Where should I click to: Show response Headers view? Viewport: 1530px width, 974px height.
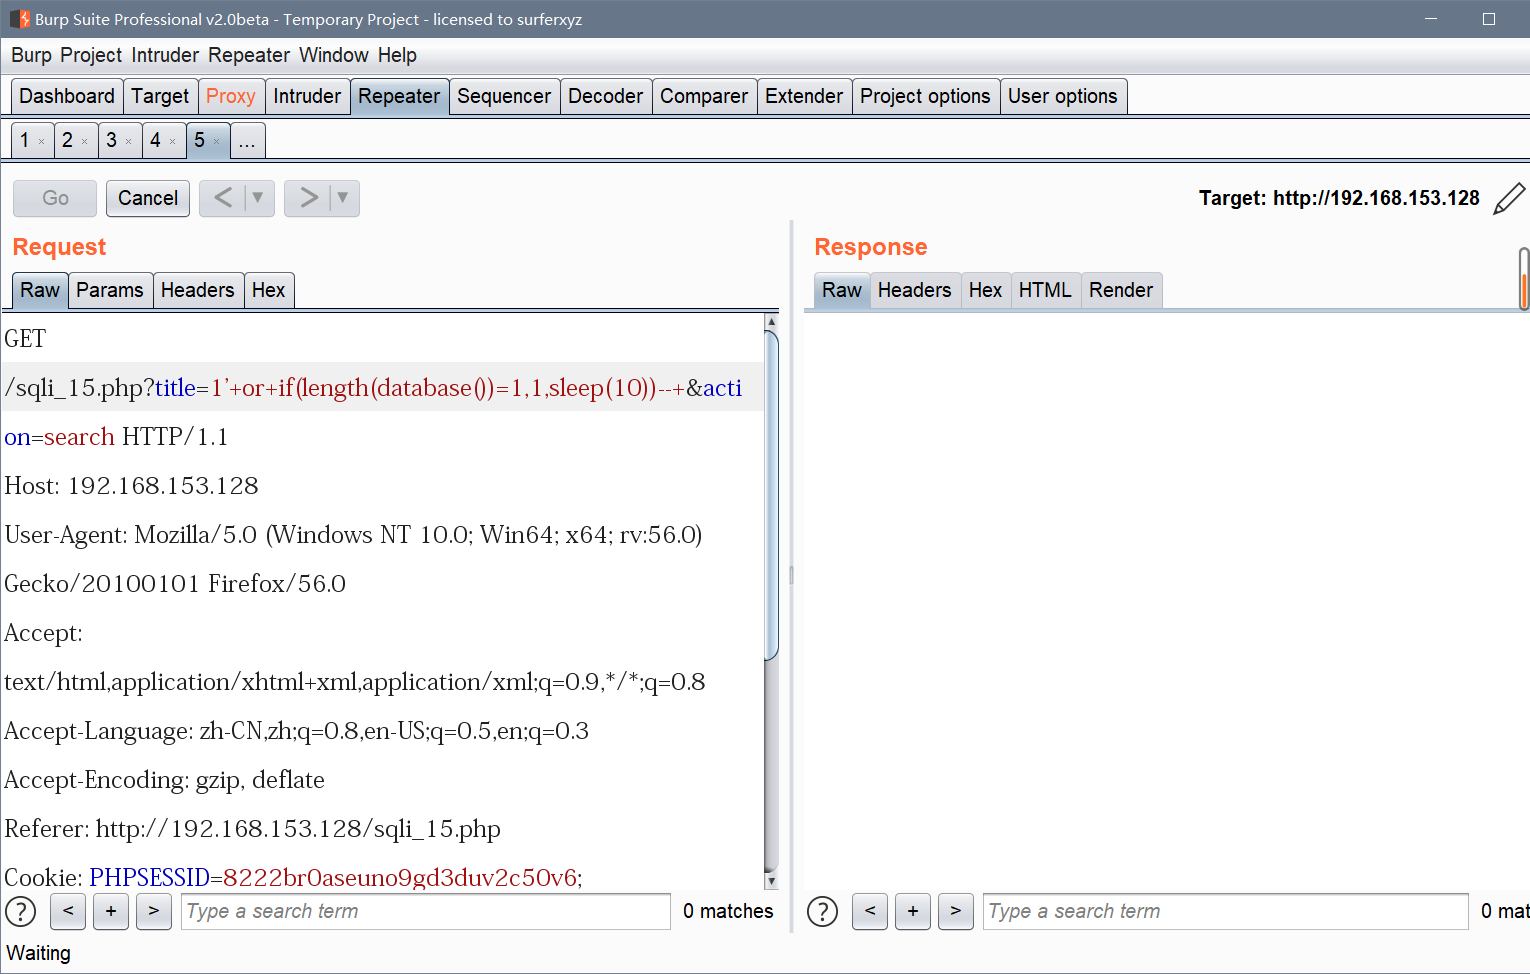coord(915,290)
